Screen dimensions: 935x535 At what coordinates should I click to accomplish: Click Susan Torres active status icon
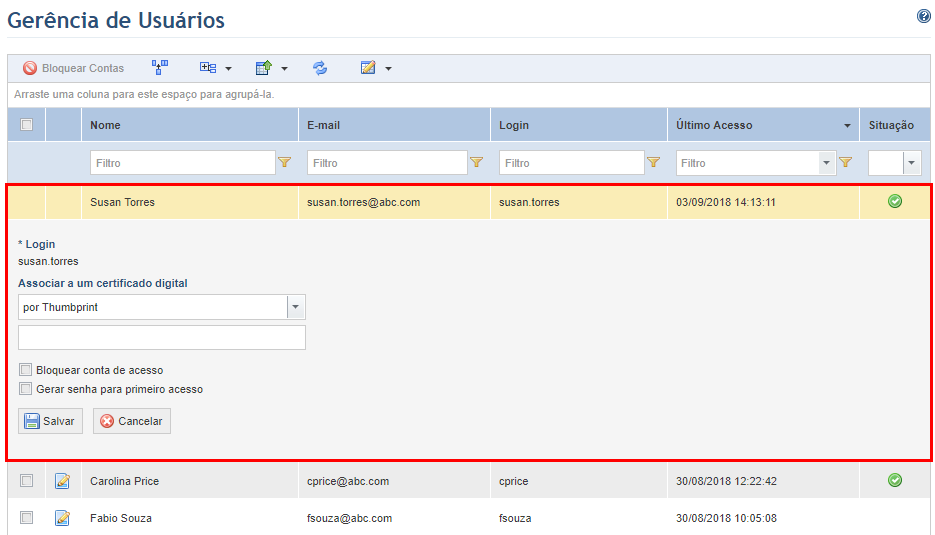pos(894,202)
